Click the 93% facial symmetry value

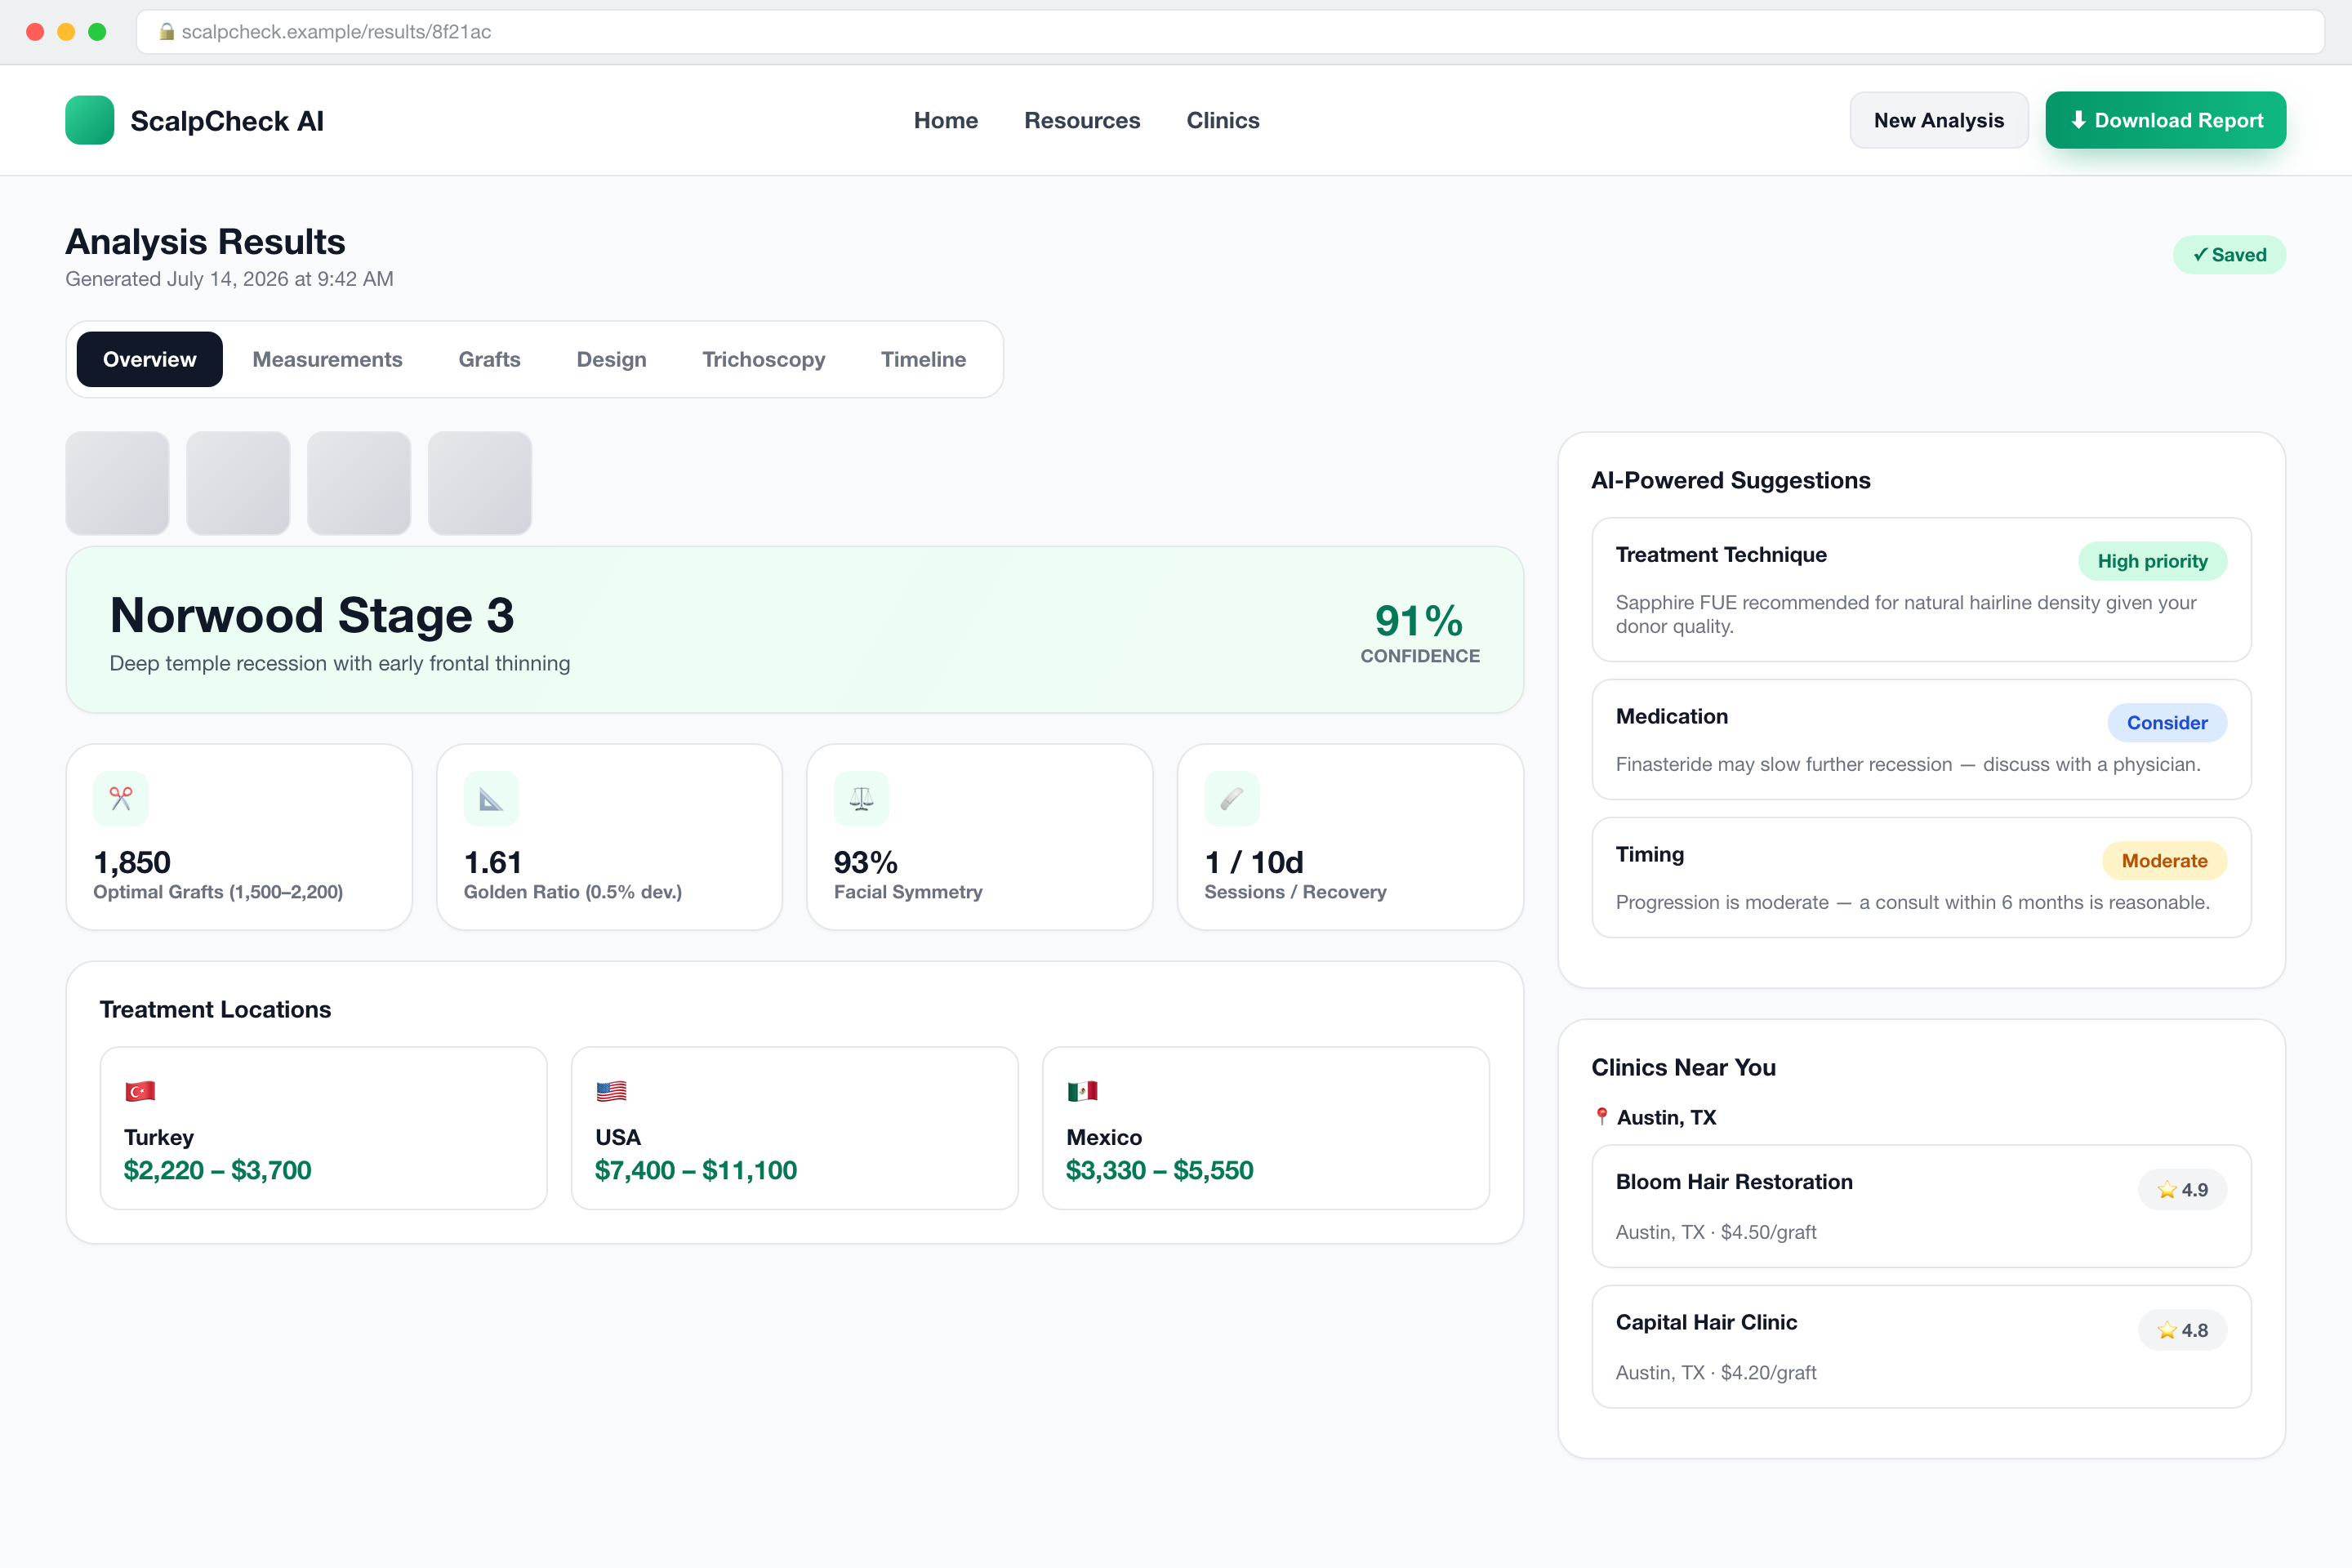pos(866,862)
